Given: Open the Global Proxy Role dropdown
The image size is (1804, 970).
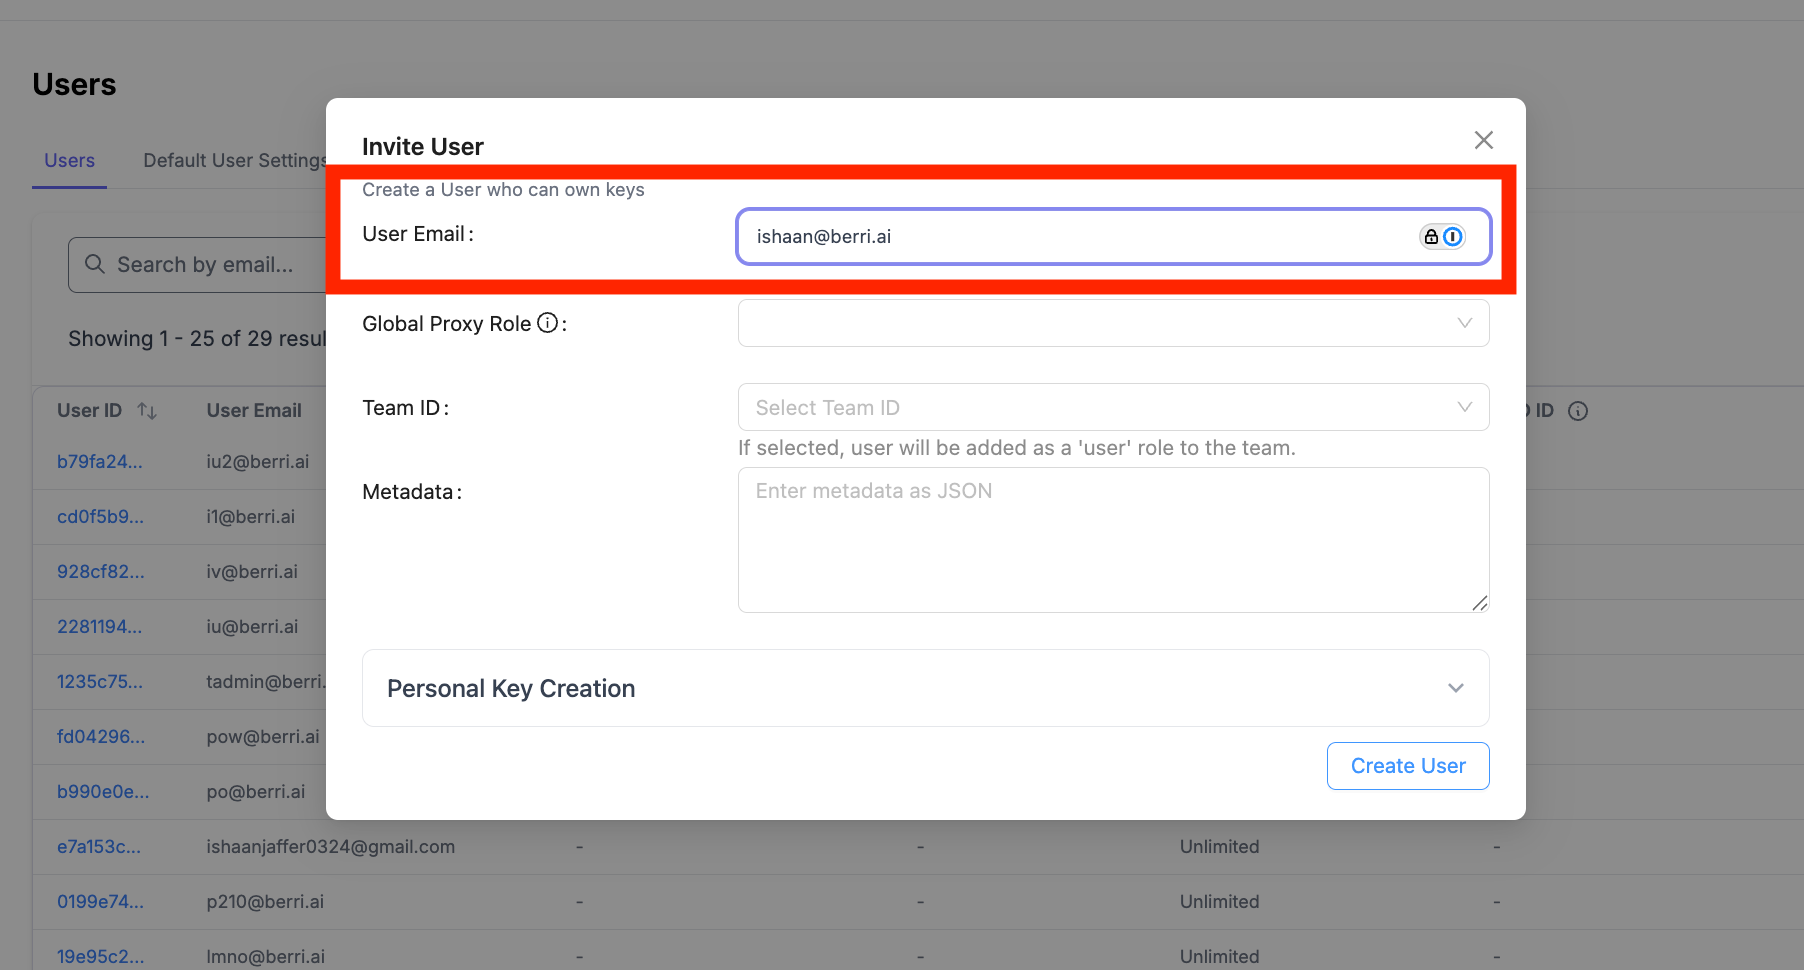Looking at the screenshot, I should coord(1113,322).
